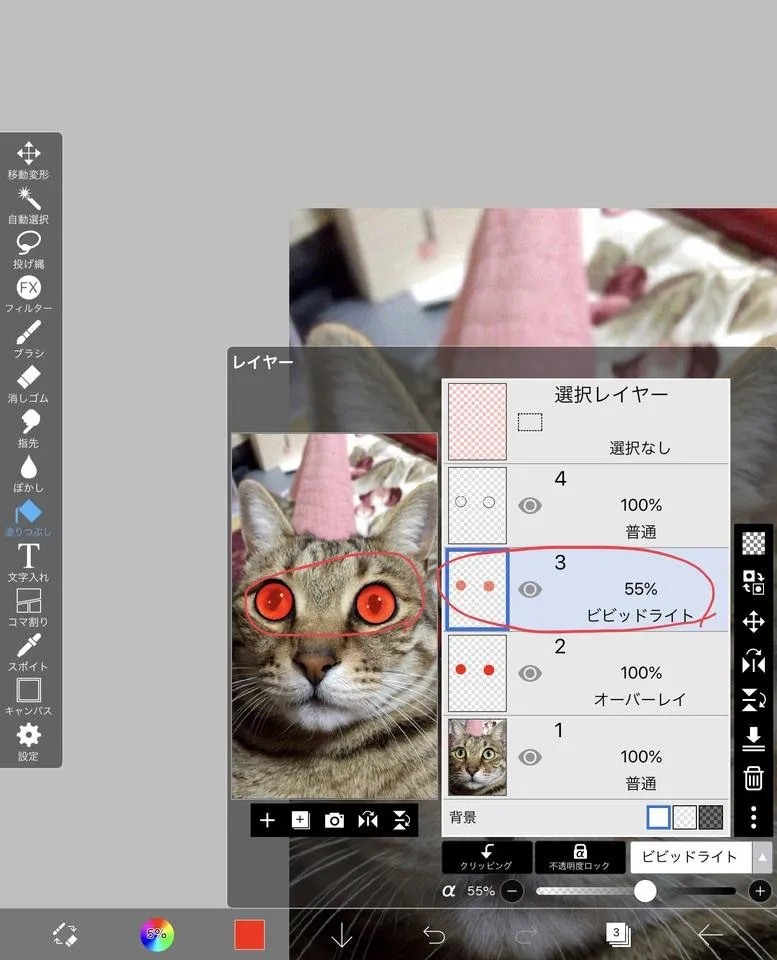The width and height of the screenshot is (777, 960).
Task: Select dark transparent background option
Action: [x=711, y=817]
